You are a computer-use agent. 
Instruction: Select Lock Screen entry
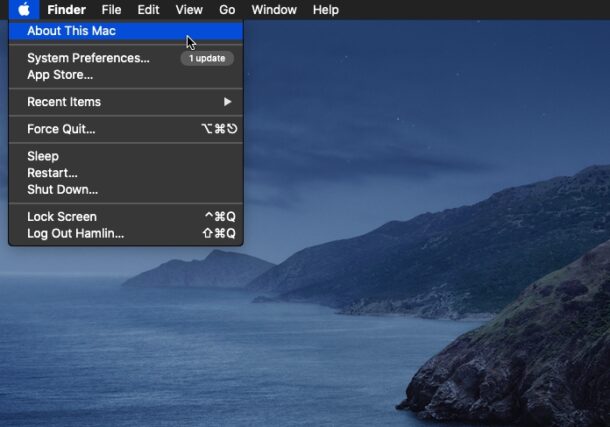pos(126,217)
